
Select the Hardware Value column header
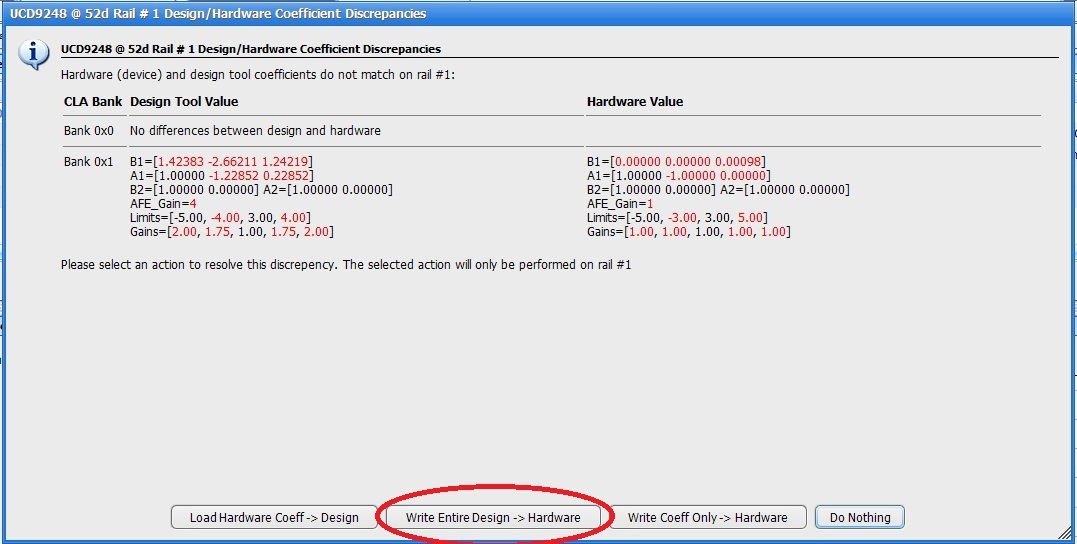pyautogui.click(x=635, y=102)
